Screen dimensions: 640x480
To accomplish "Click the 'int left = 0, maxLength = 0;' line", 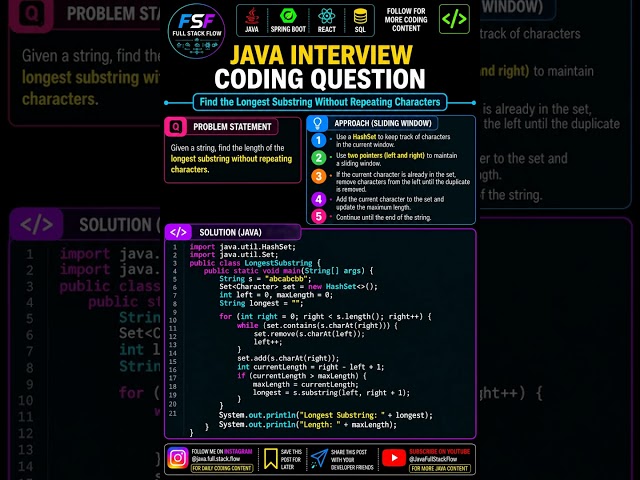I will [x=276, y=295].
